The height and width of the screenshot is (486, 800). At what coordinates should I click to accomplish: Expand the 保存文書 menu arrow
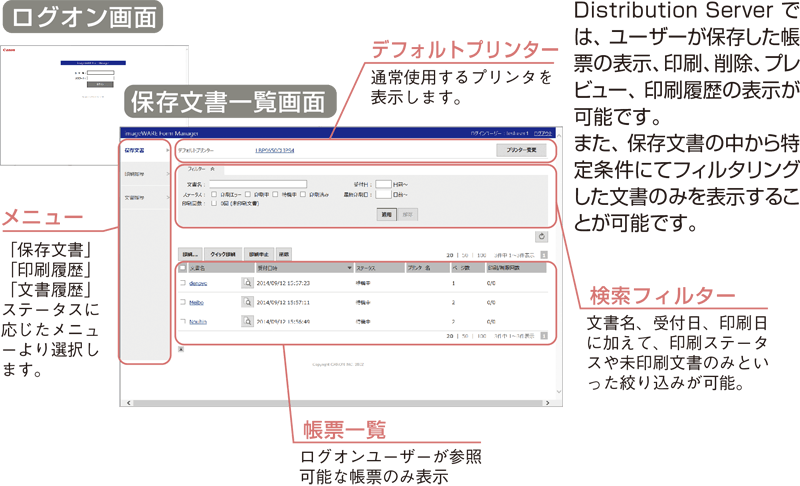pyautogui.click(x=167, y=150)
